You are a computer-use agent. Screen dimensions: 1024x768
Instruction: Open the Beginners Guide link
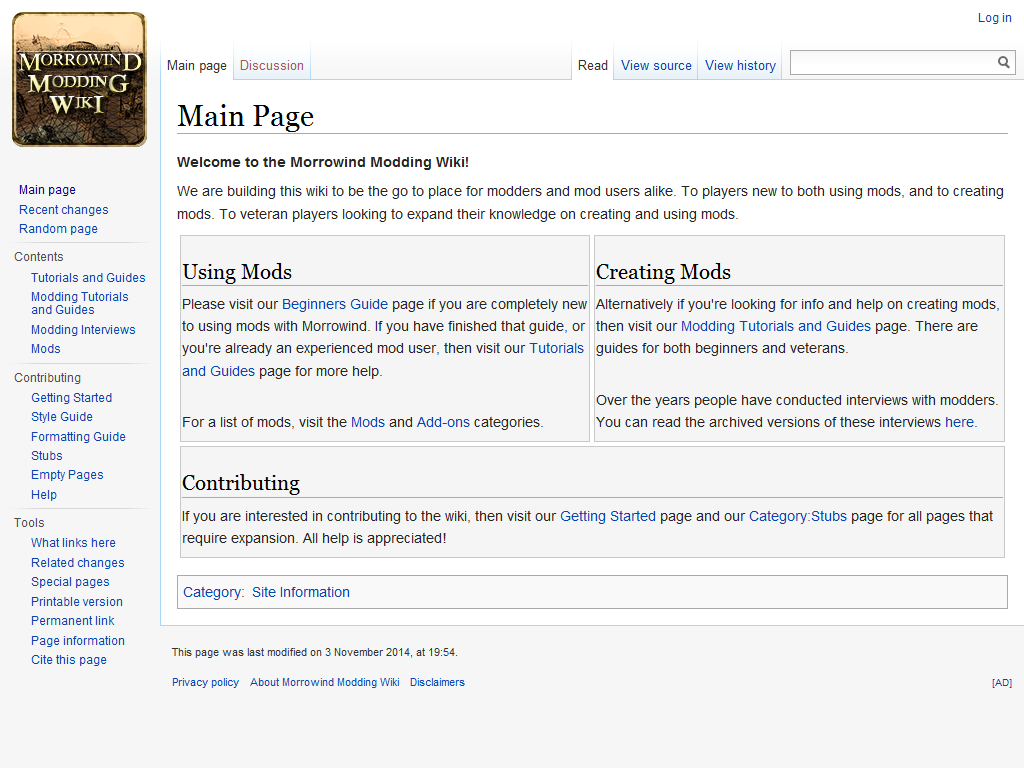[334, 304]
